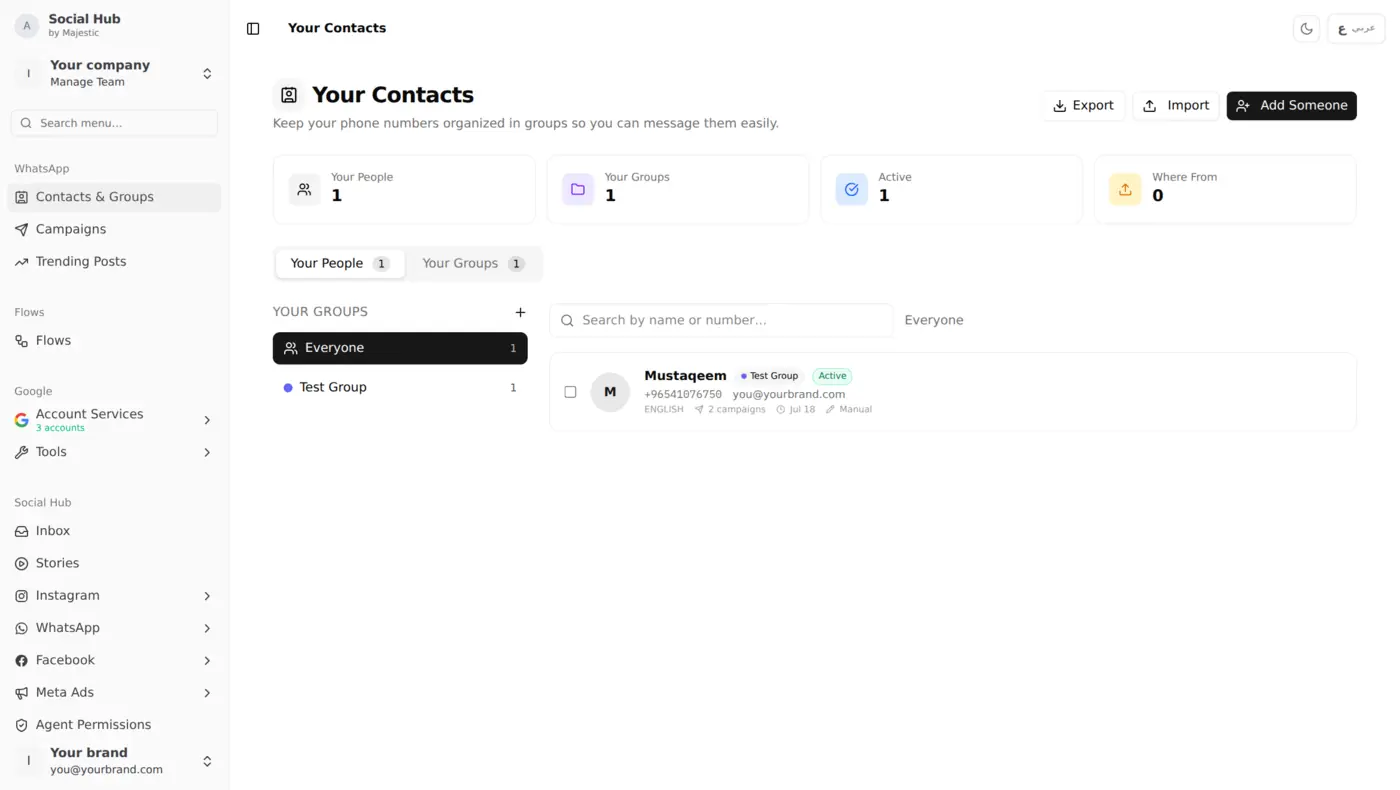Screen dimensions: 1400x790
Task: Click the Test Group purple color dot
Action: point(288,388)
